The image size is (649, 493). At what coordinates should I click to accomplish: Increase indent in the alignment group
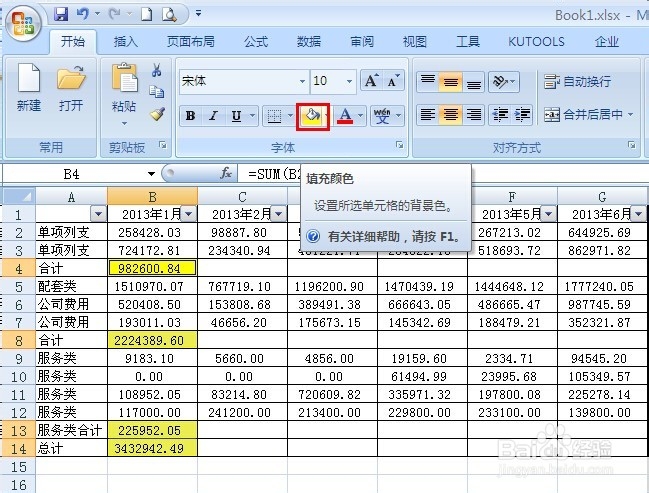(x=522, y=114)
